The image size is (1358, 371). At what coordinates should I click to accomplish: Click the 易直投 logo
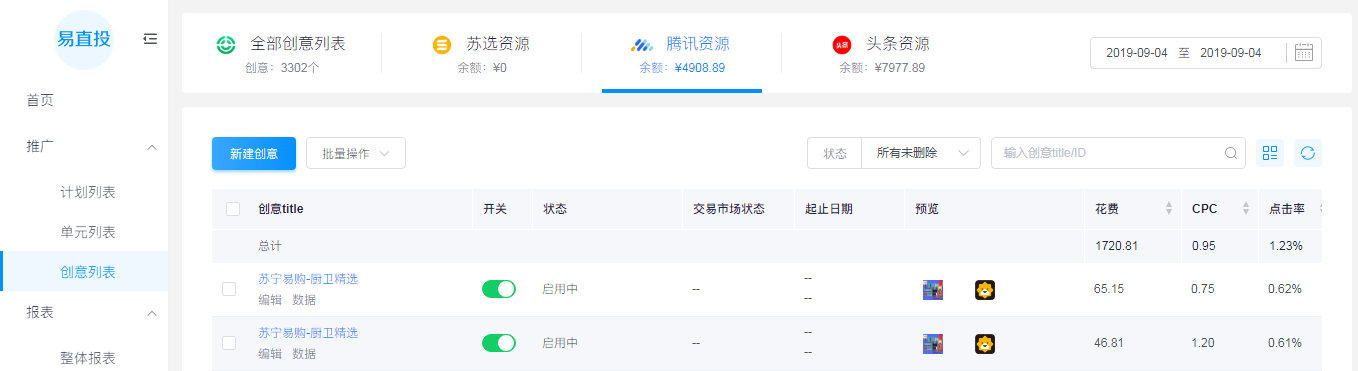tap(84, 39)
